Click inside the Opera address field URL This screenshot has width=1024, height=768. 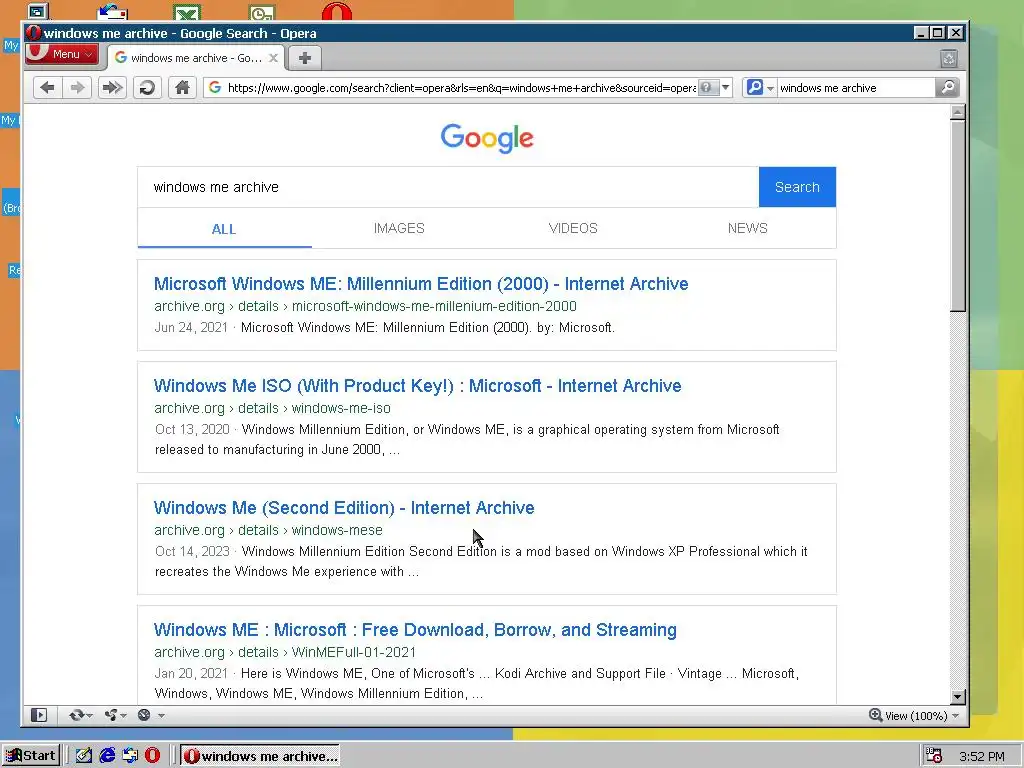click(460, 88)
